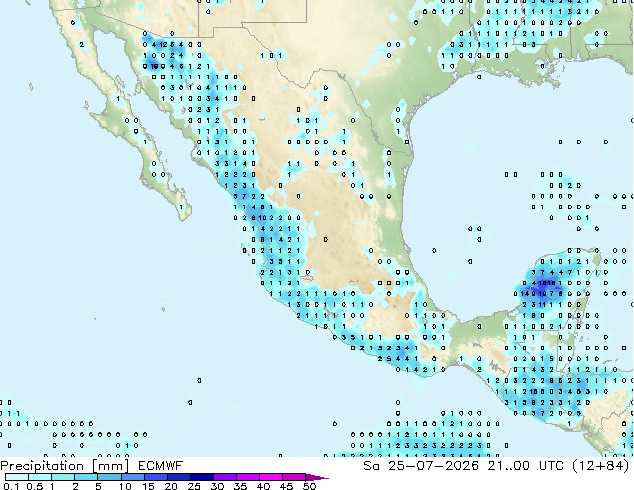Screen dimensions: 634x490
Task: Click the '0.5' legend value
Action: pyautogui.click(x=35, y=486)
